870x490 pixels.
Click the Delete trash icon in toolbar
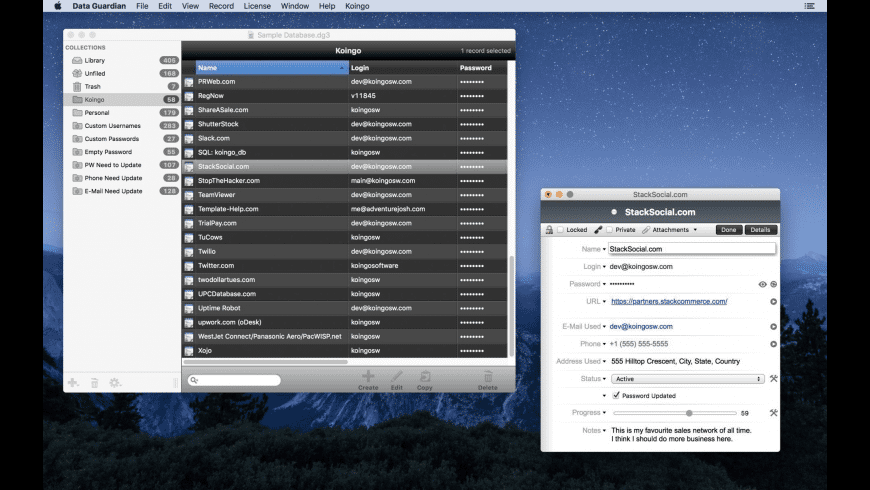pos(488,376)
